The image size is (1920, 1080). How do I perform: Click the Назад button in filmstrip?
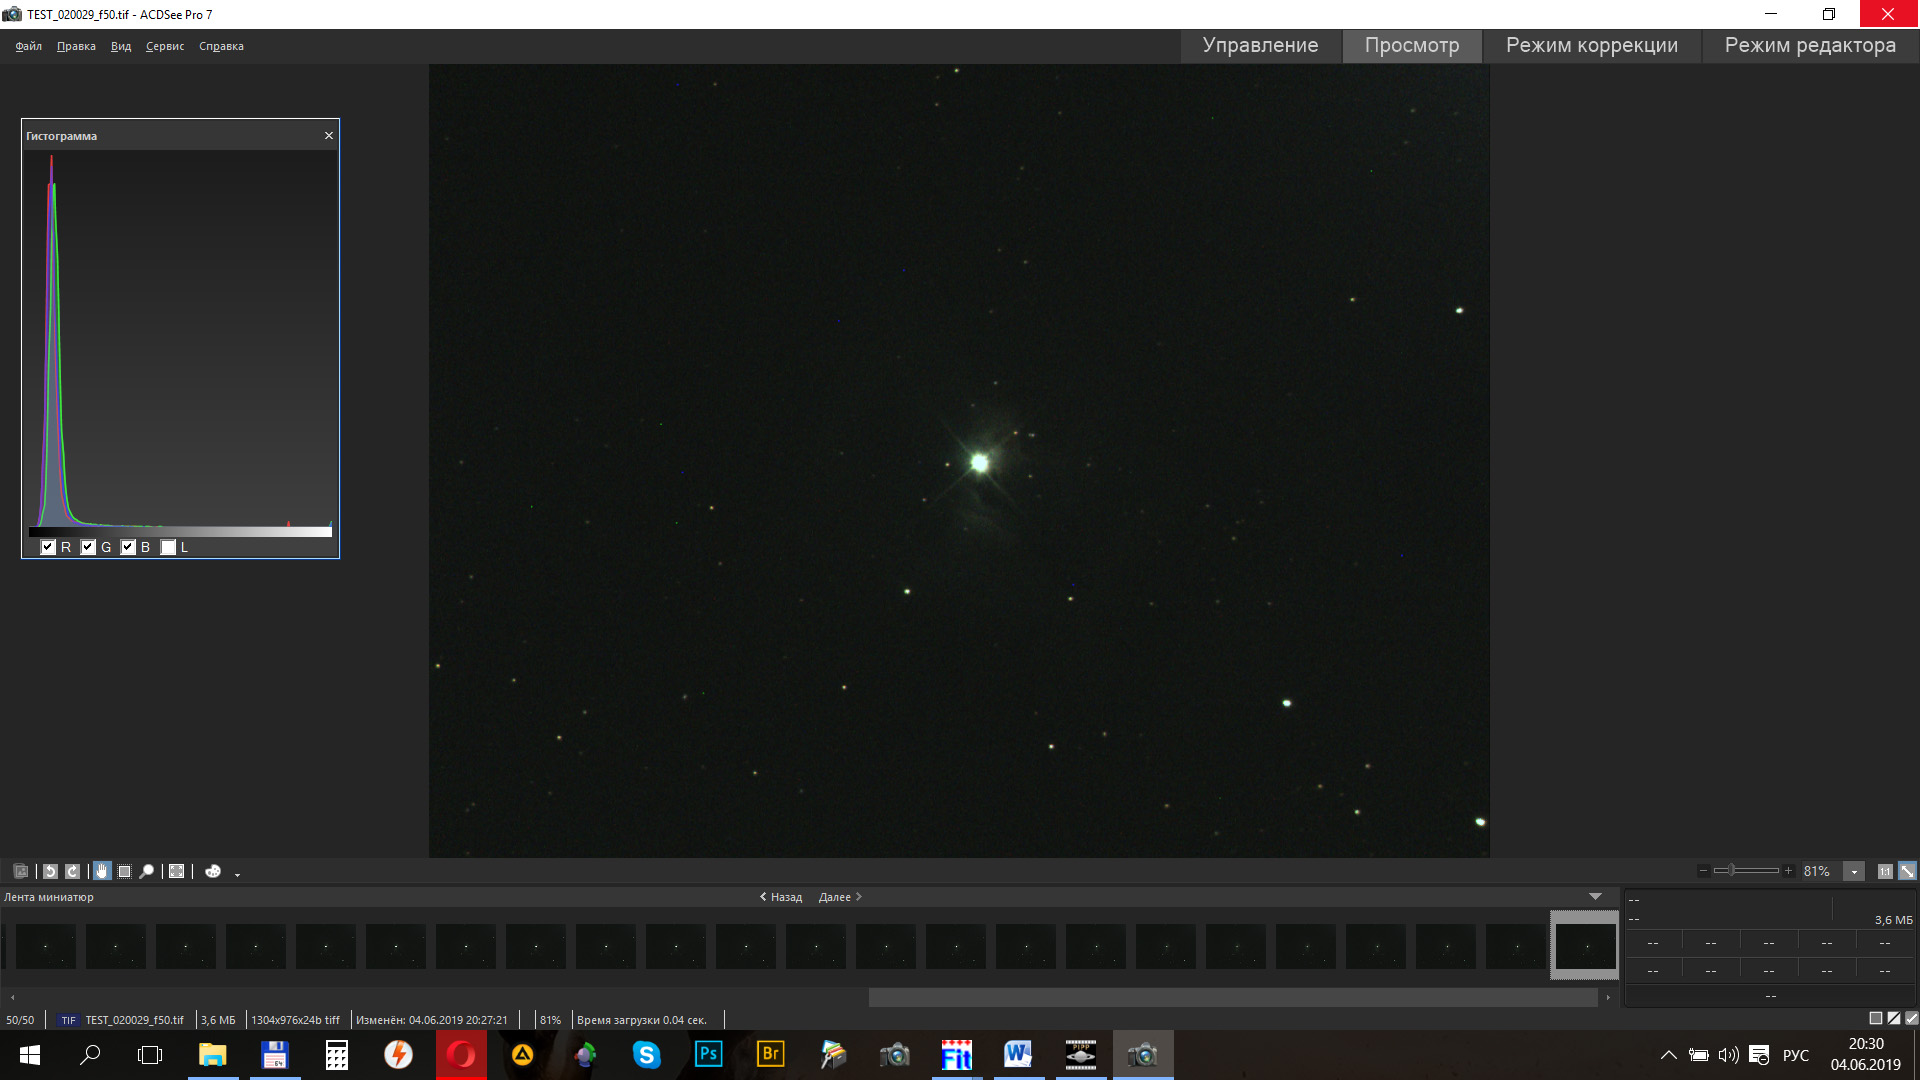click(781, 897)
